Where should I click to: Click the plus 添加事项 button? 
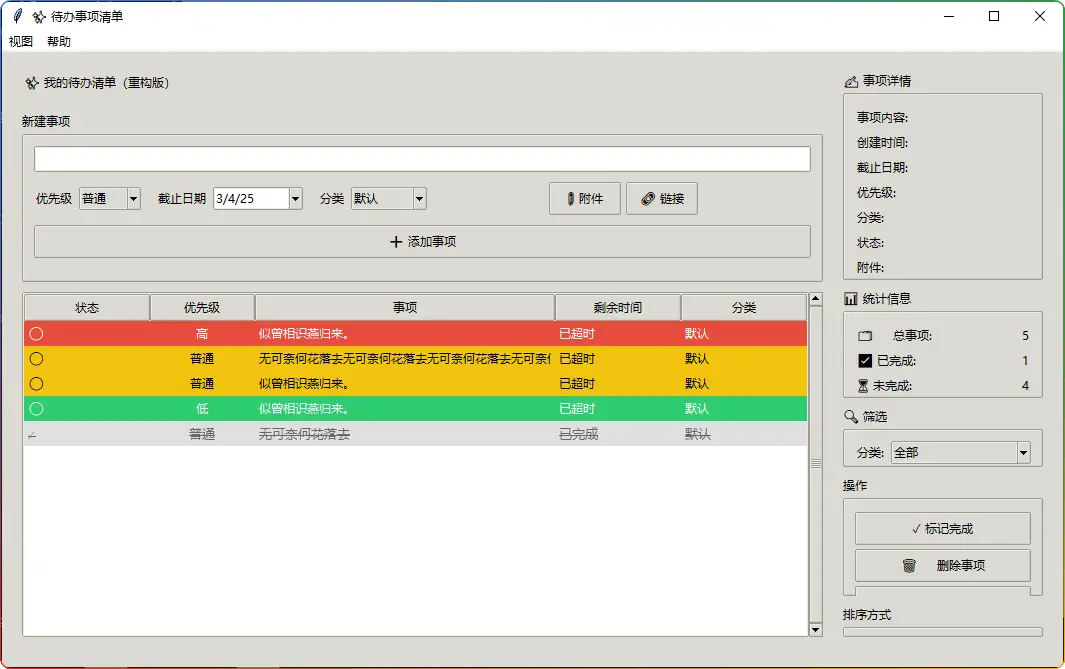pyautogui.click(x=422, y=242)
